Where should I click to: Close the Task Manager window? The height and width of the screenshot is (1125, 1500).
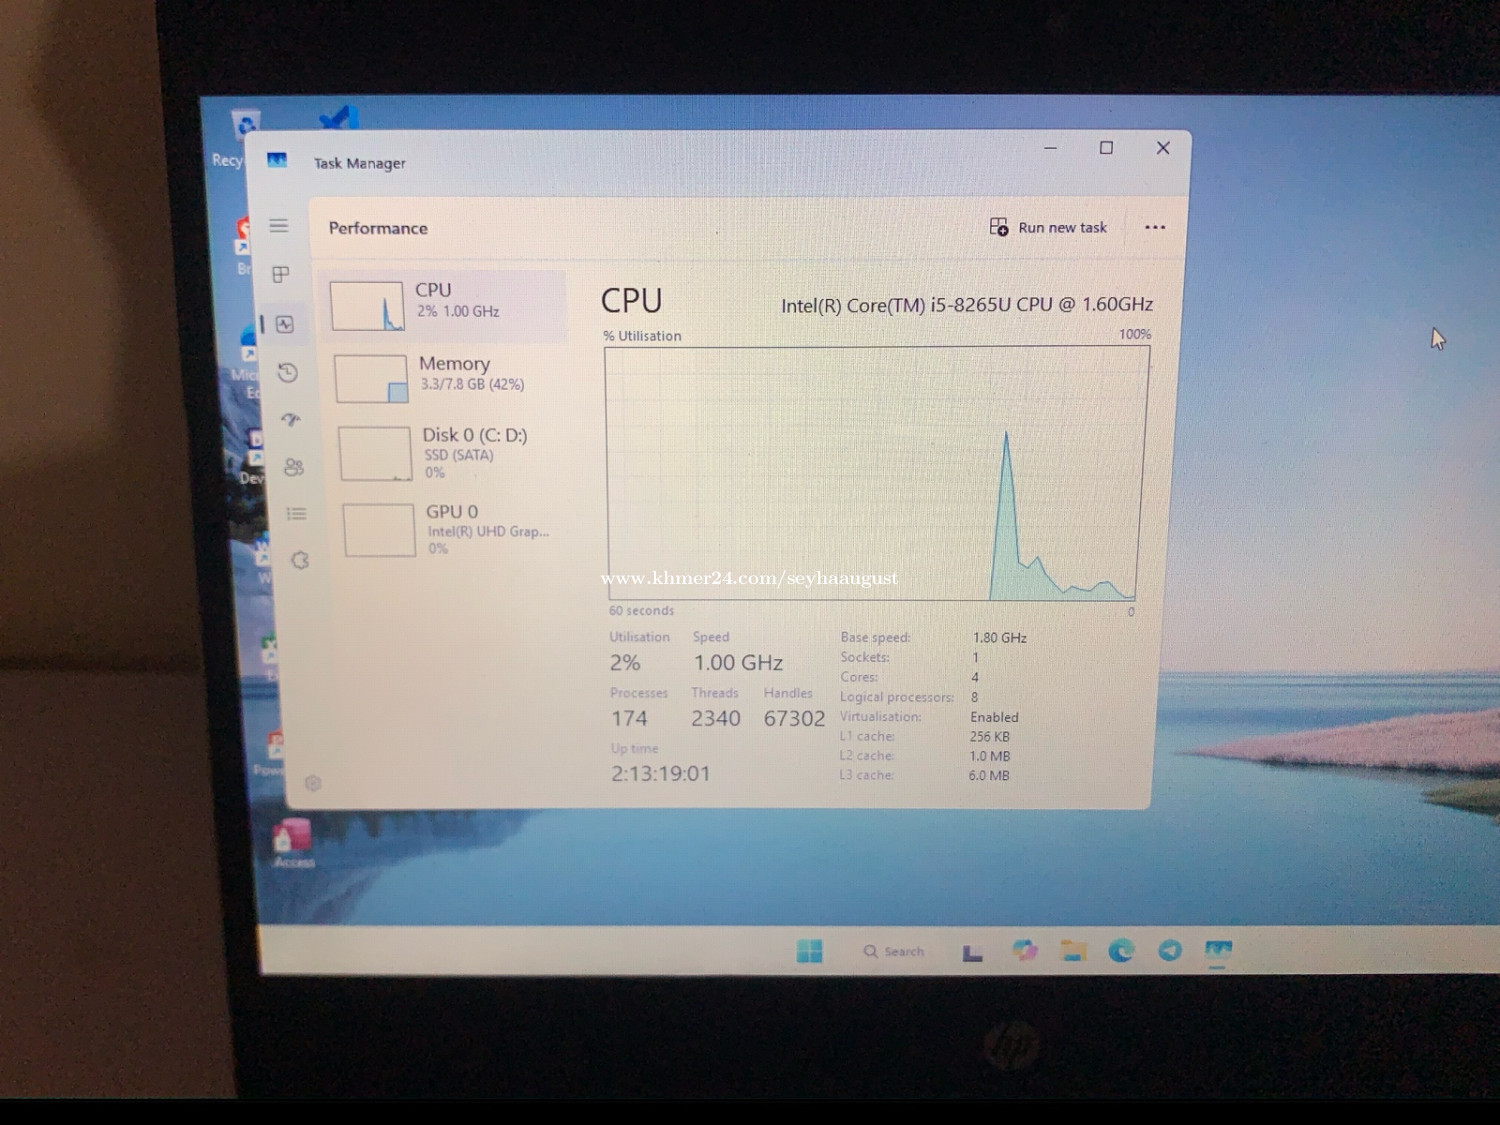point(1163,148)
